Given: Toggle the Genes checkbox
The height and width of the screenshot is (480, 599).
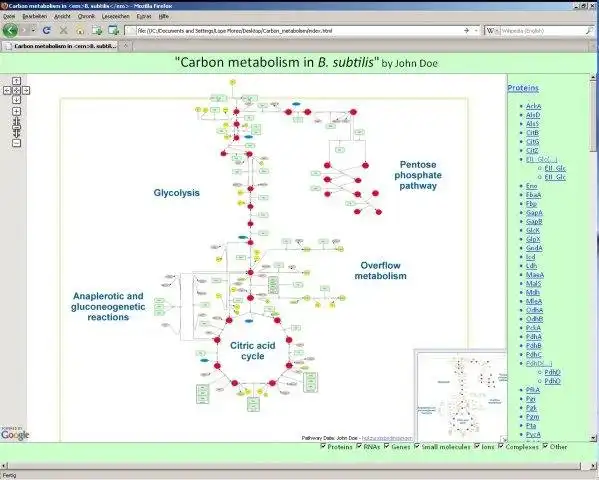Looking at the screenshot, I should [387, 446].
